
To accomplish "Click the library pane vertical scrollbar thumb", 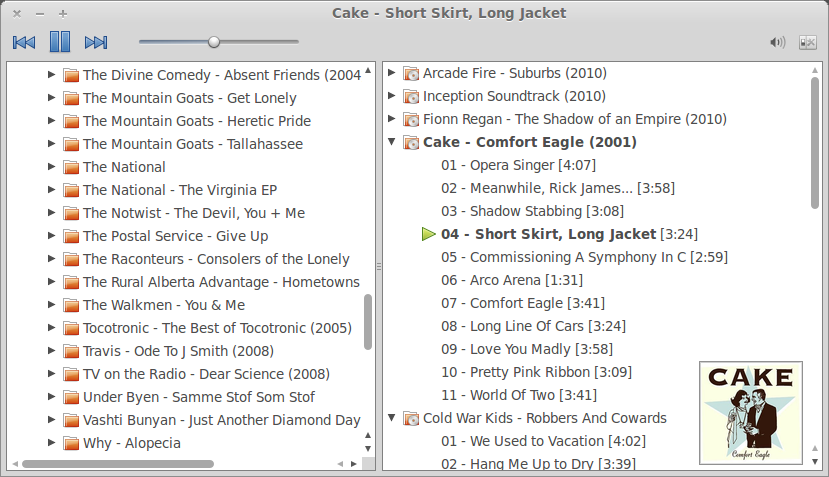I will [368, 322].
